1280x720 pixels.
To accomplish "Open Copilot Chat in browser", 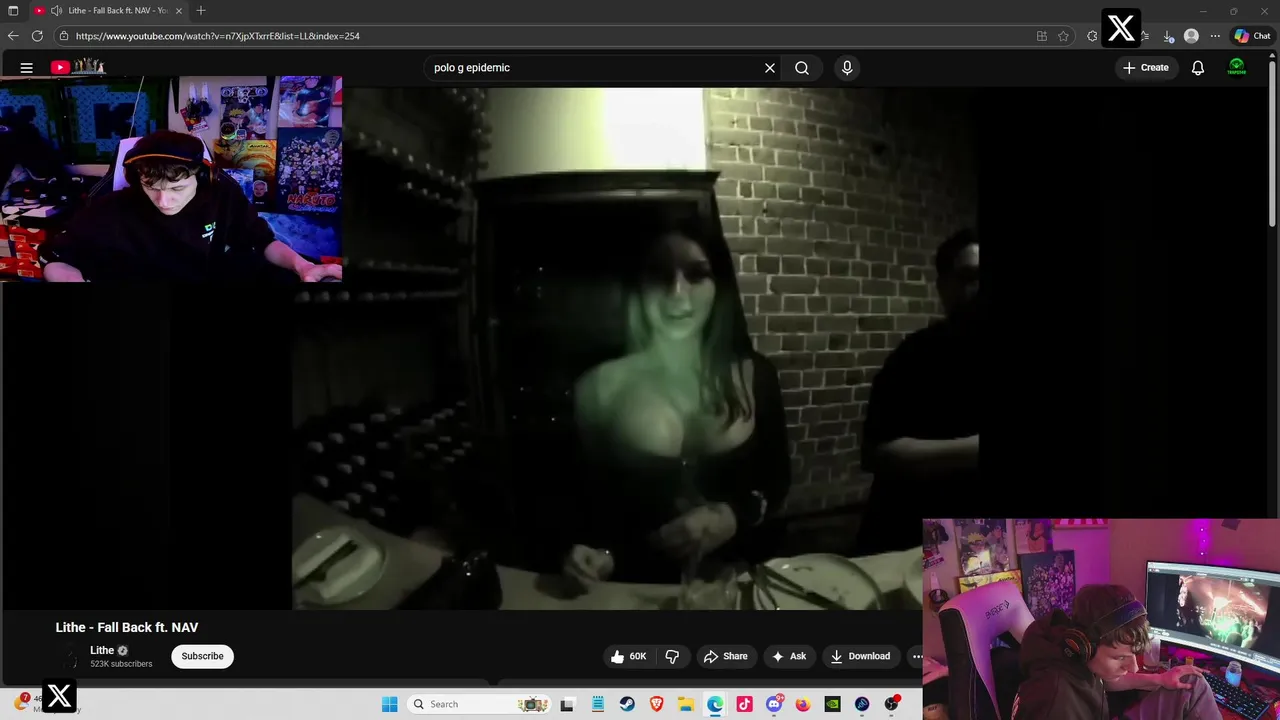I will tap(1252, 36).
